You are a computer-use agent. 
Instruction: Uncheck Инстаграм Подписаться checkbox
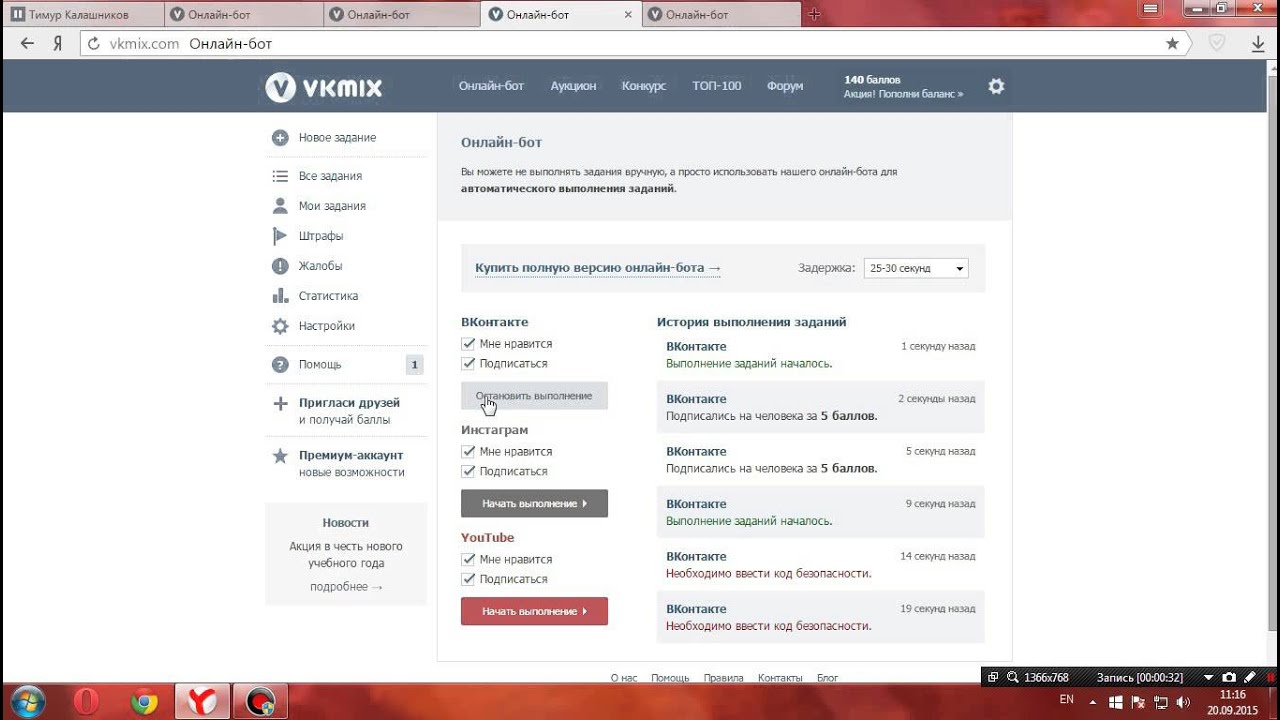pos(468,472)
